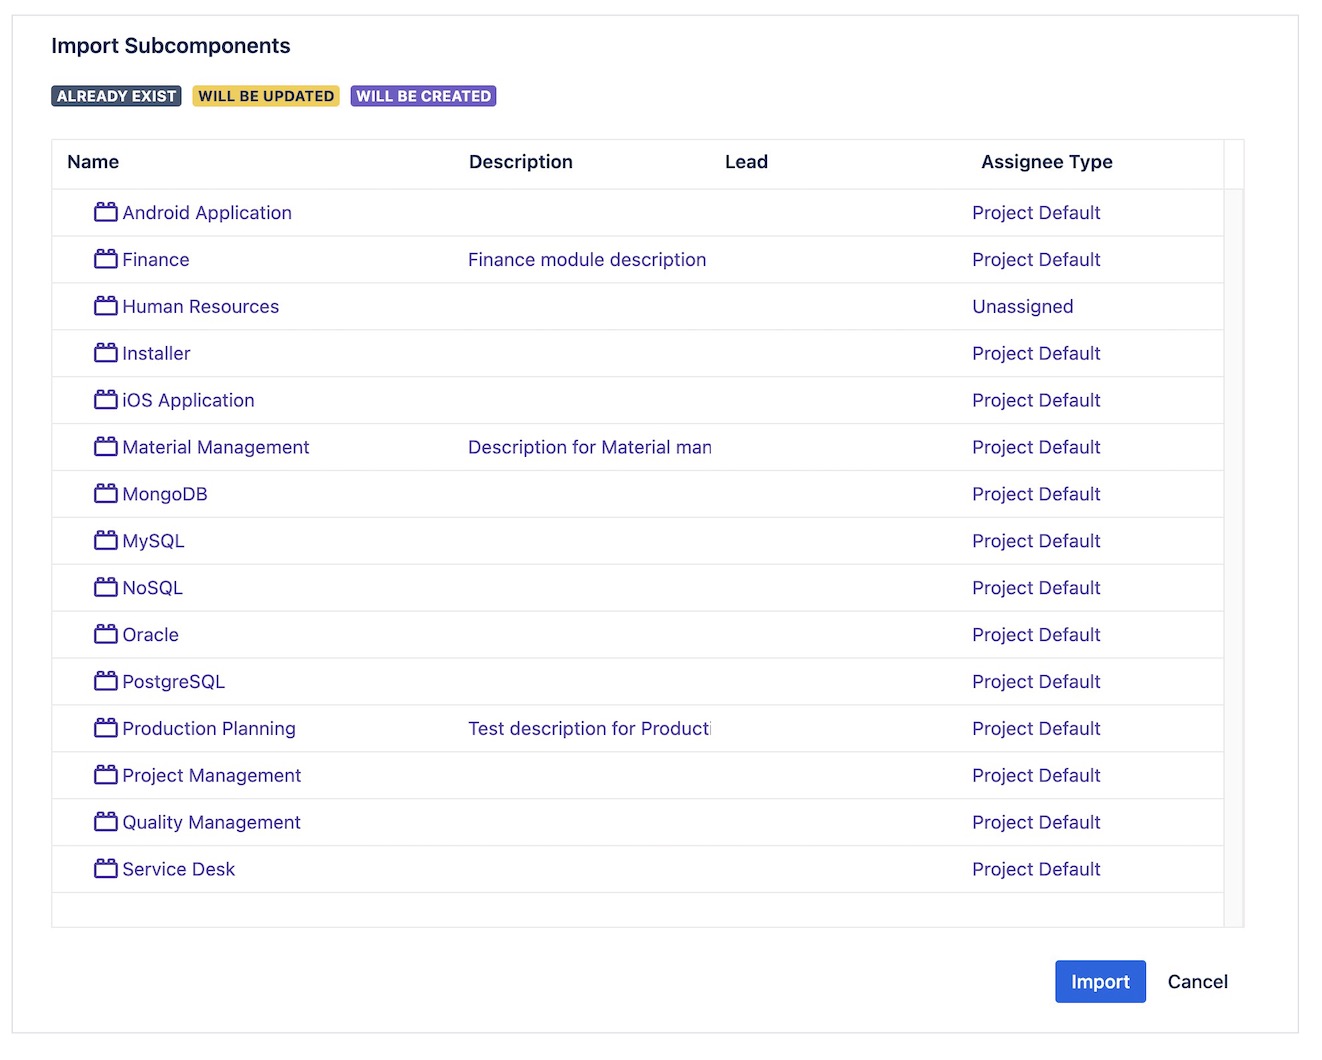This screenshot has width=1322, height=1060.
Task: Open the Project Default assignee option for MySQL
Action: tap(1036, 540)
